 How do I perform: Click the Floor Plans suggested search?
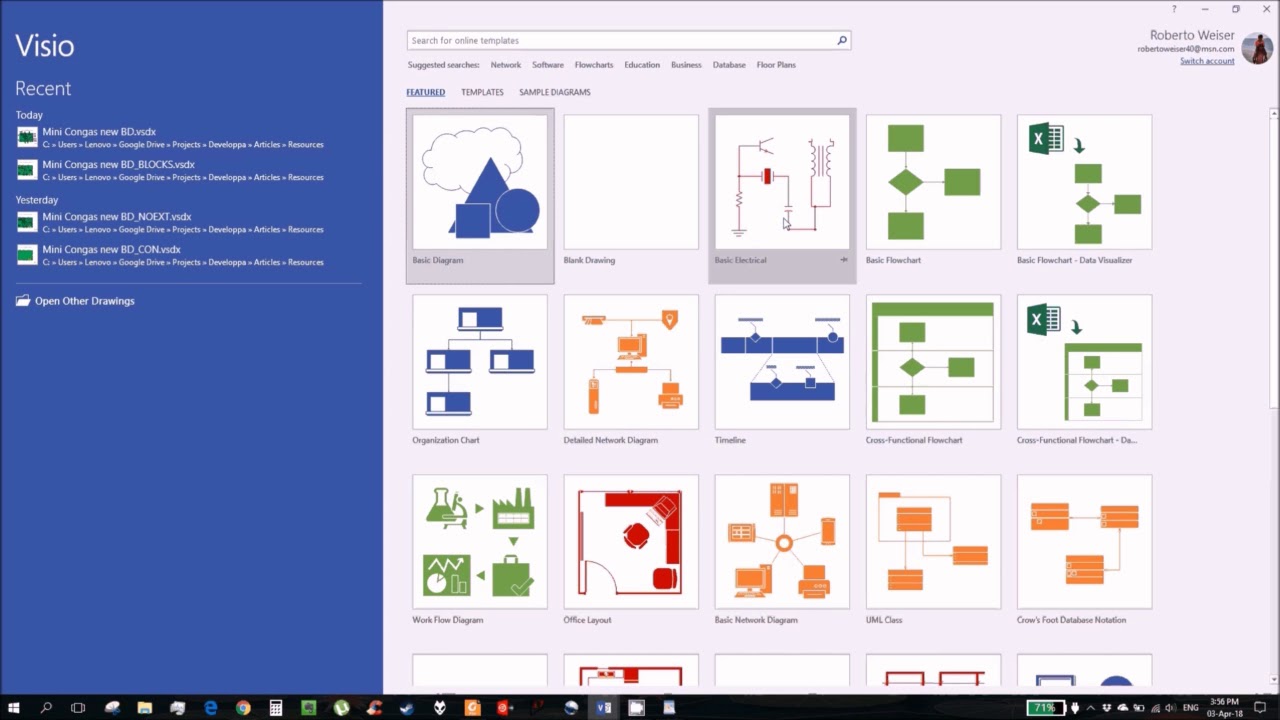pos(776,65)
